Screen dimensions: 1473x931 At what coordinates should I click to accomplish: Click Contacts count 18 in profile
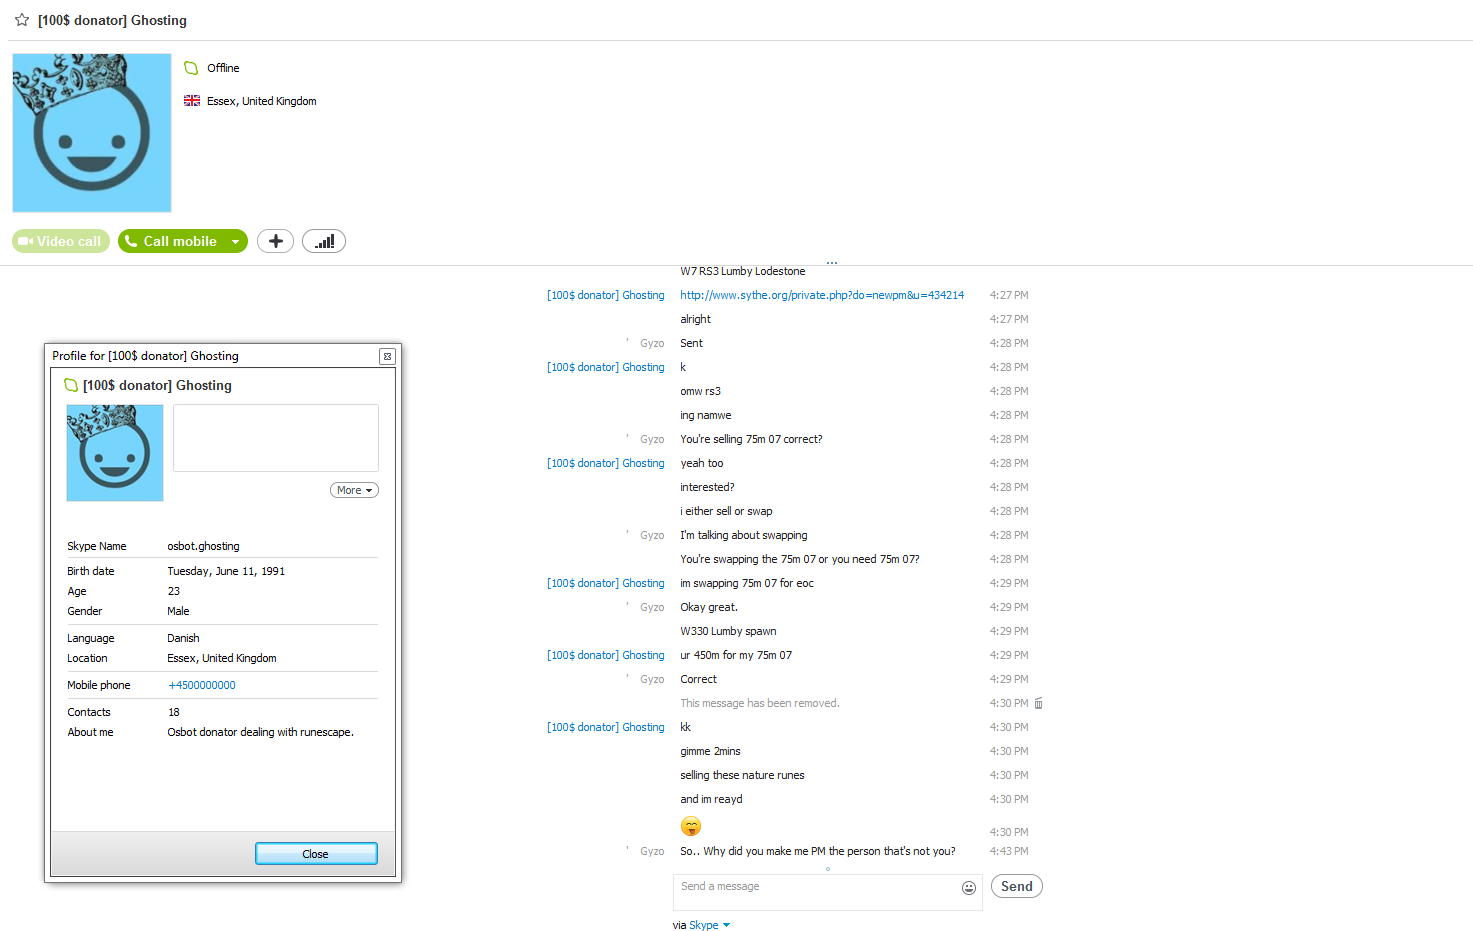click(x=174, y=712)
